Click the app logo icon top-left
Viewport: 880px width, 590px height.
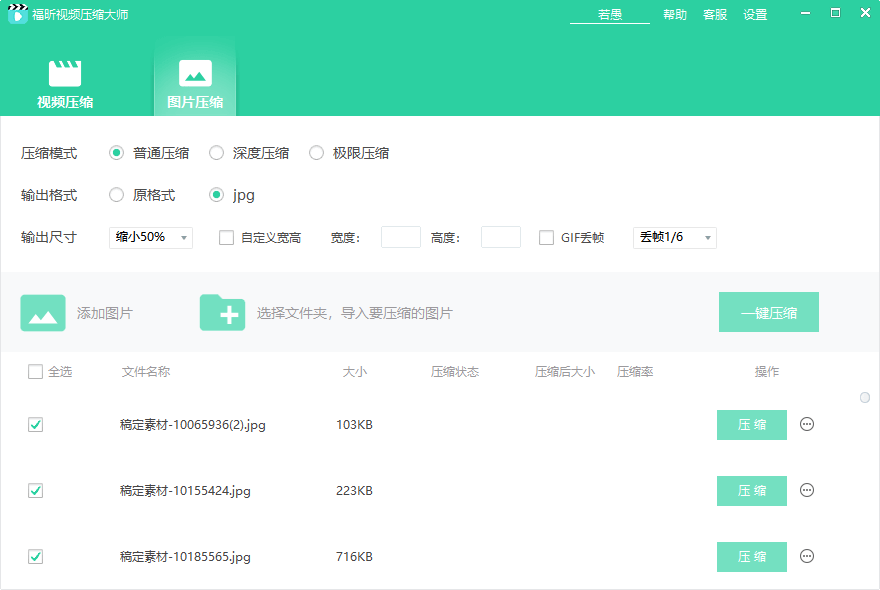click(17, 14)
